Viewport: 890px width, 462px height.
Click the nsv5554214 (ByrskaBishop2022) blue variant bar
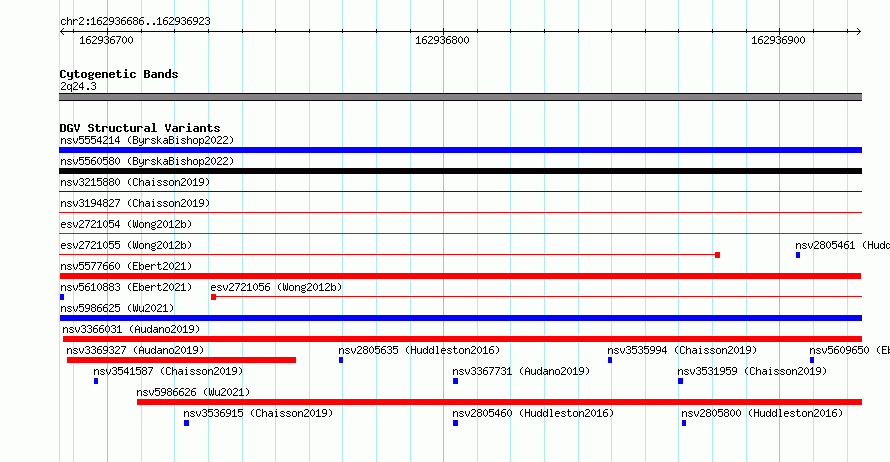[x=460, y=150]
